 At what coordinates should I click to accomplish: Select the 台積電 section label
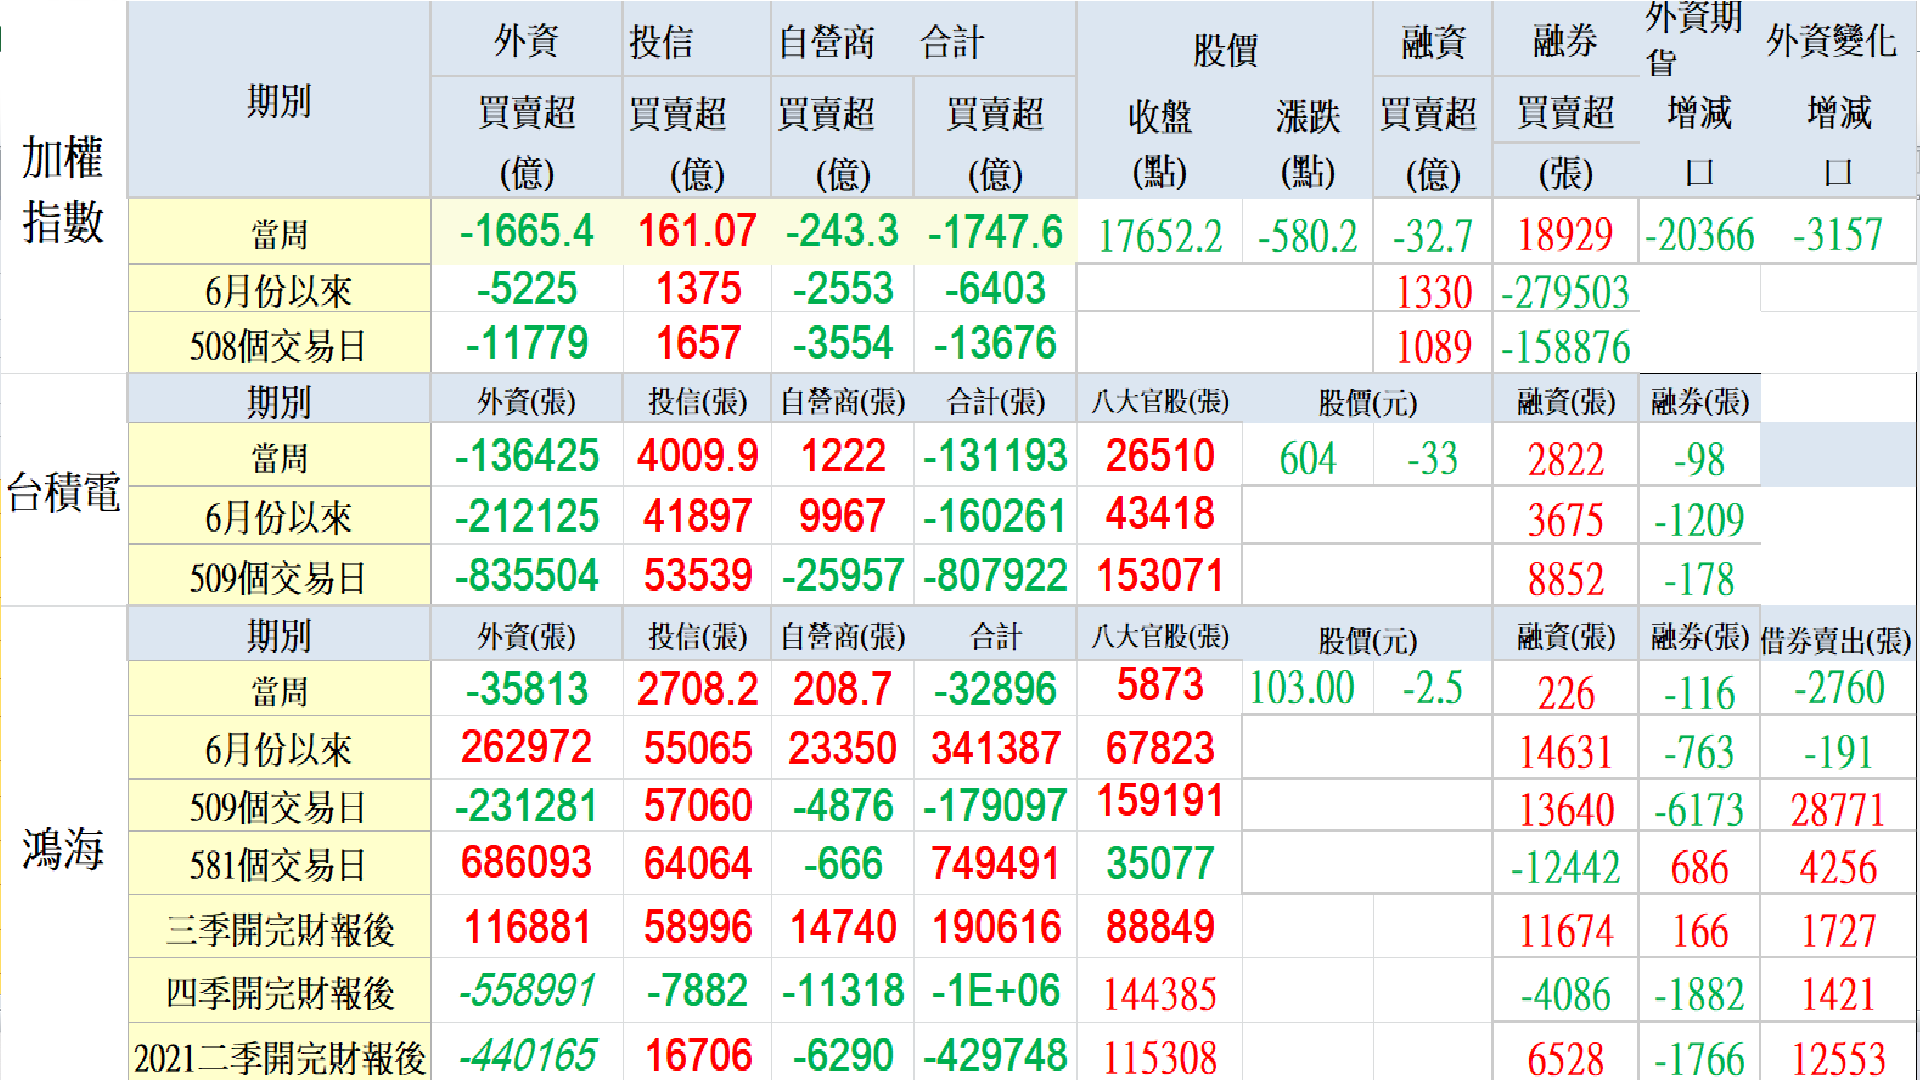pos(63,492)
